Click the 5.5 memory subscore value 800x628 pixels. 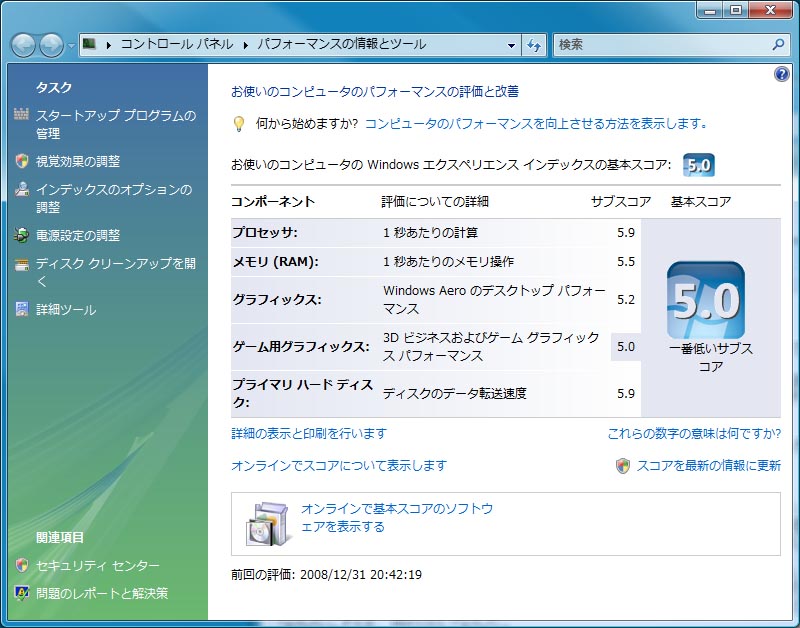(x=626, y=262)
